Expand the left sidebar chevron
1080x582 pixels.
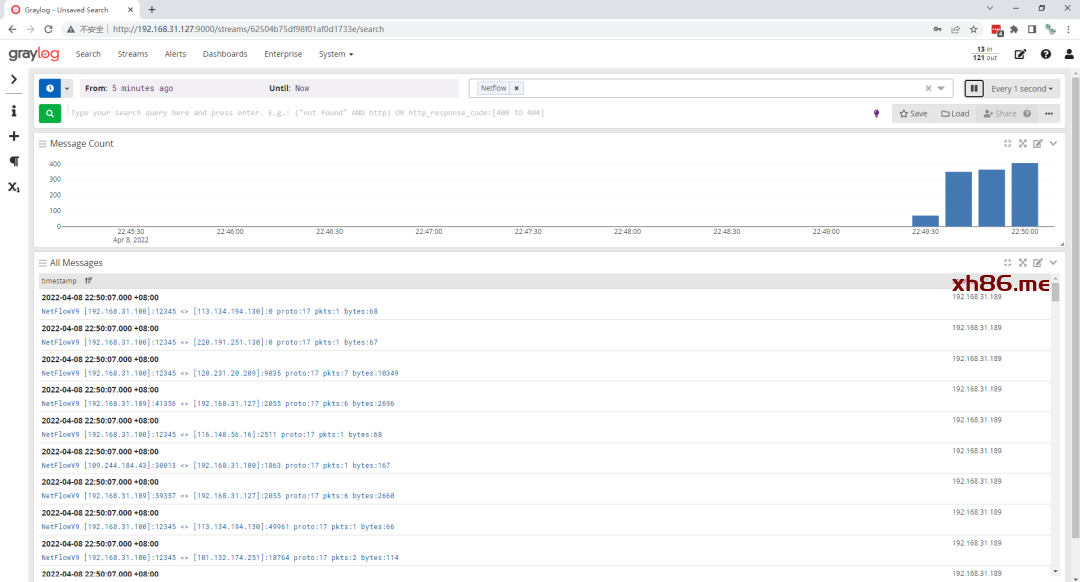tap(14, 79)
